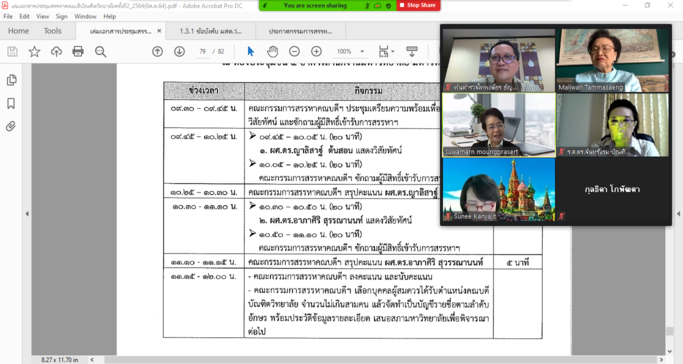Zoom out with the minus icon
Image resolution: width=683 pixels, height=364 pixels.
(x=294, y=51)
